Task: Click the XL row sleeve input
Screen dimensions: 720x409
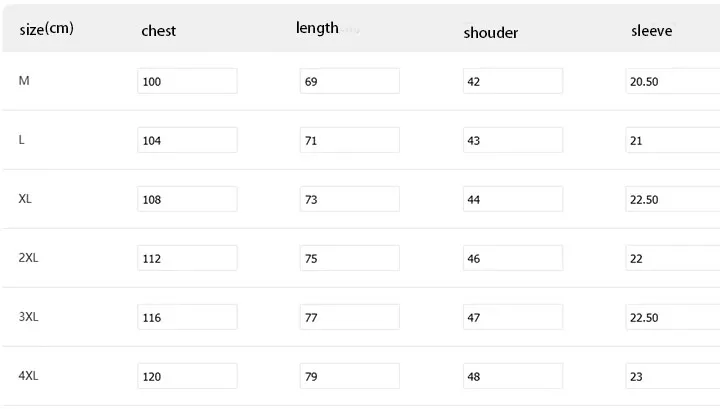Action: click(672, 199)
